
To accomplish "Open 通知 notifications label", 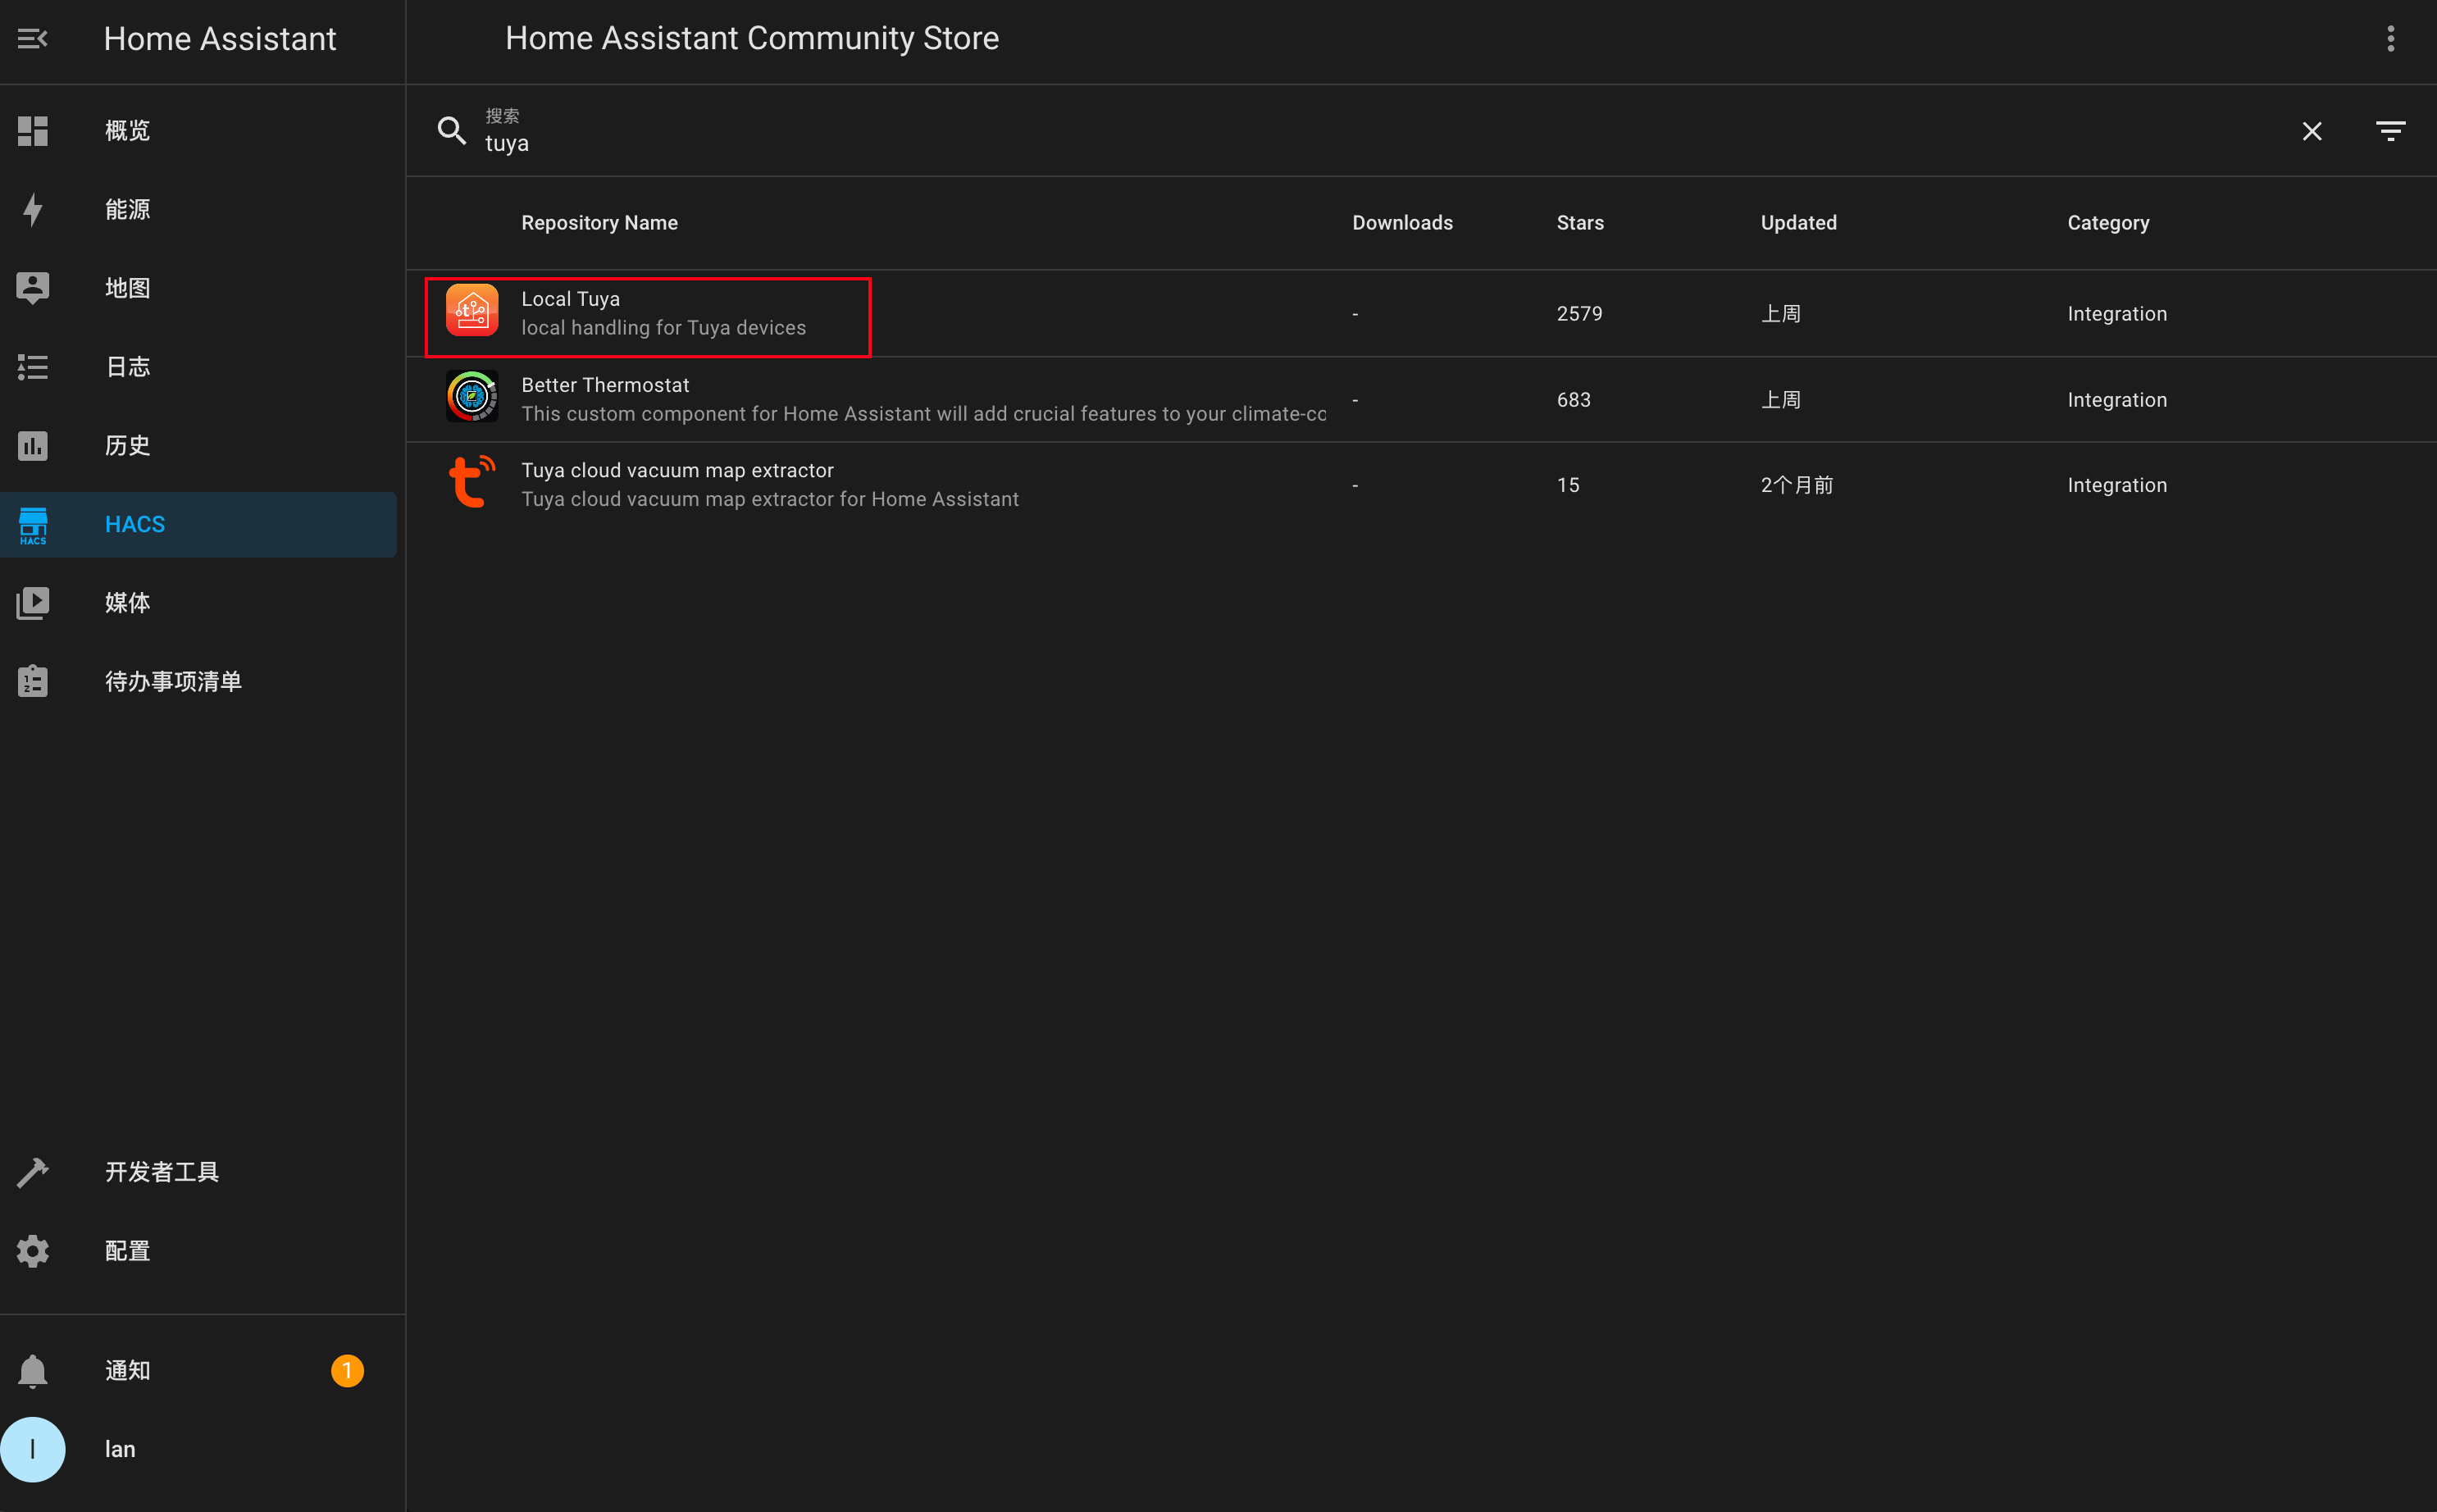I will point(128,1370).
